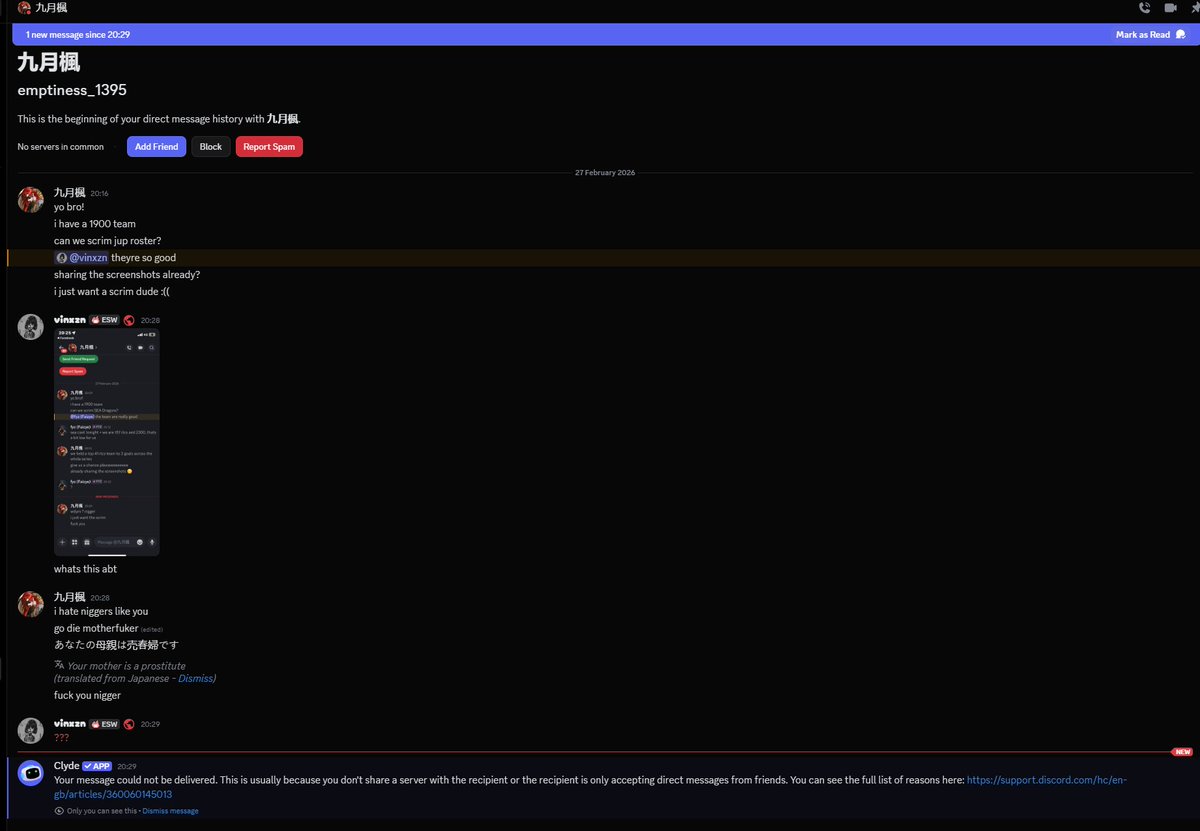Image resolution: width=1200 pixels, height=831 pixels.
Task: Mark the conversation as read
Action: [x=1150, y=34]
